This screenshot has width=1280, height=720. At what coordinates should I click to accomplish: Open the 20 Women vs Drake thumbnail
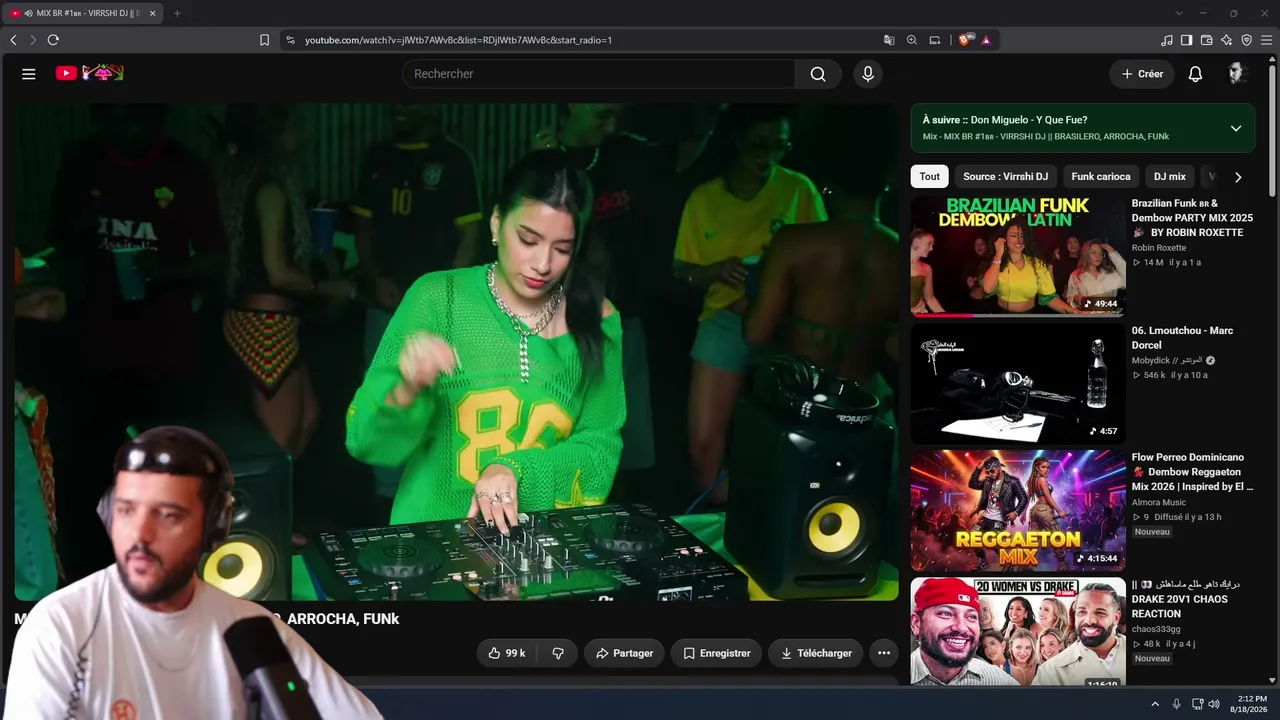click(x=1018, y=632)
